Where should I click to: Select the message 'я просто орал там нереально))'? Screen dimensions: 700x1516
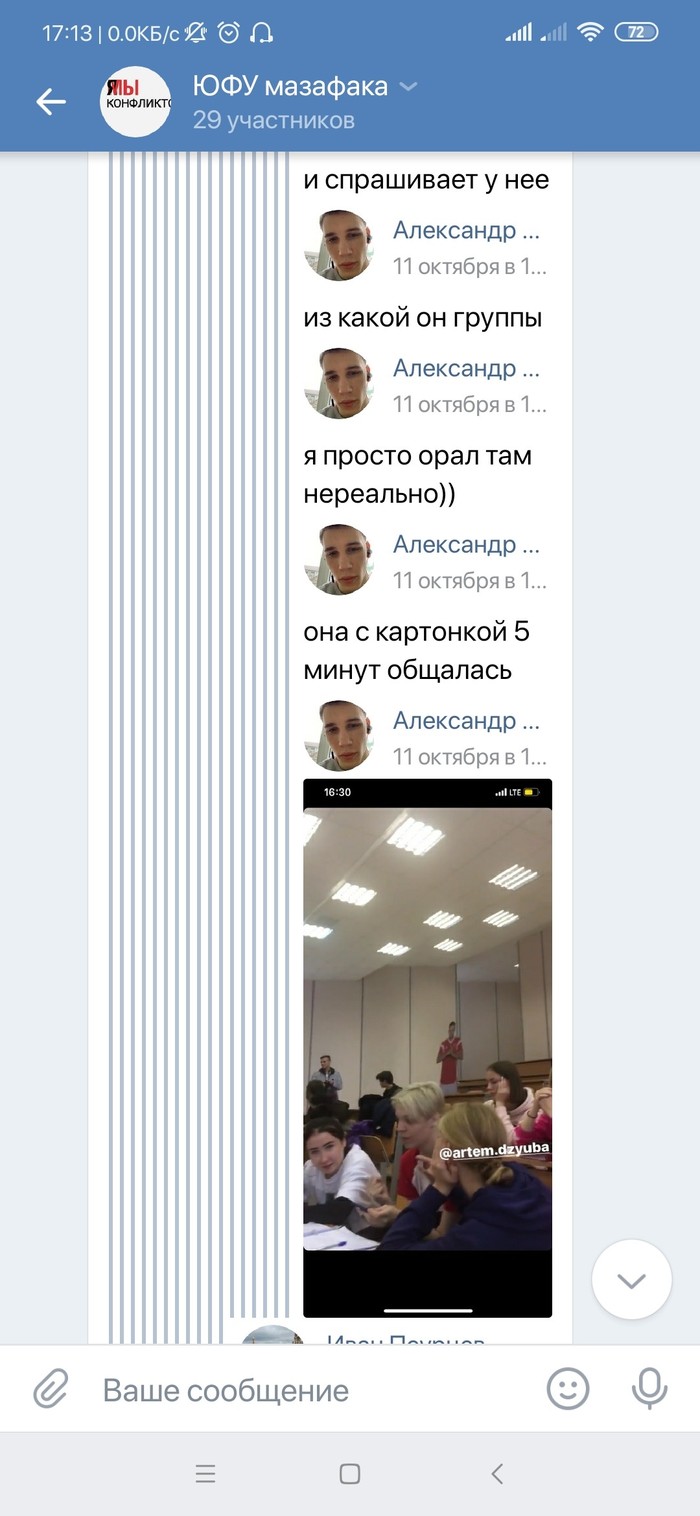pyautogui.click(x=418, y=474)
